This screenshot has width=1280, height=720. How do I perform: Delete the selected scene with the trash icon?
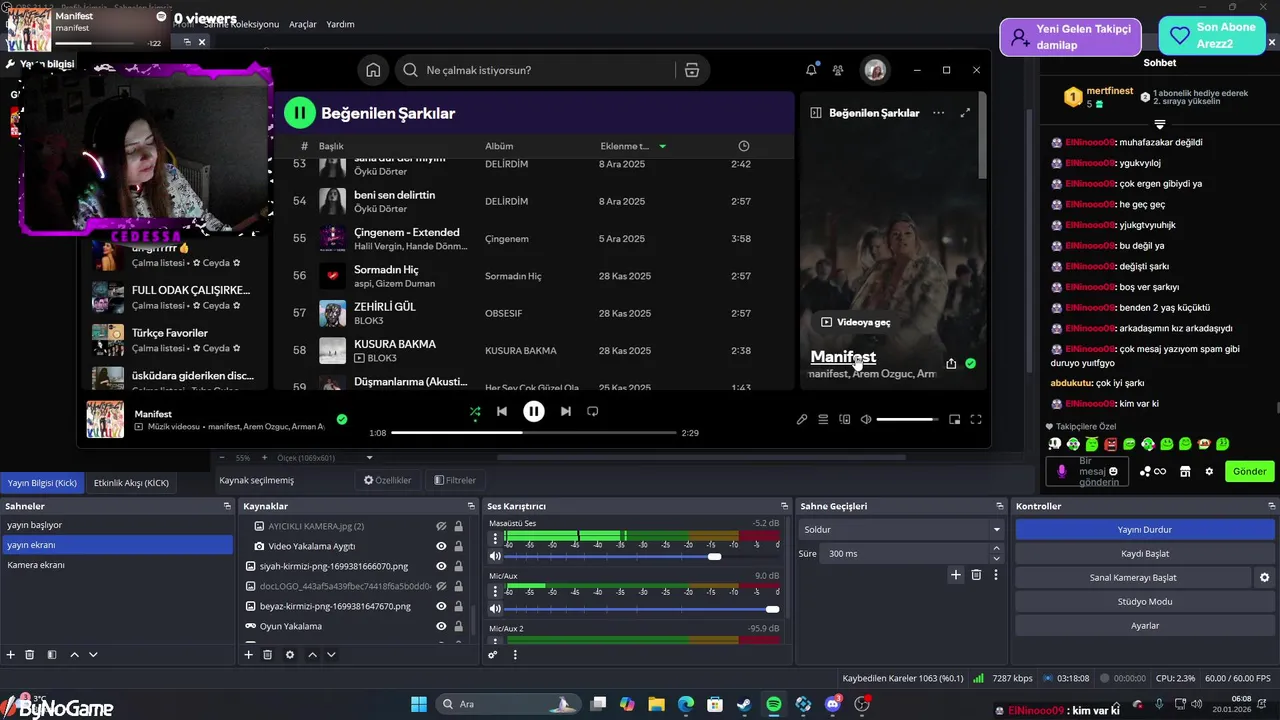coord(30,655)
